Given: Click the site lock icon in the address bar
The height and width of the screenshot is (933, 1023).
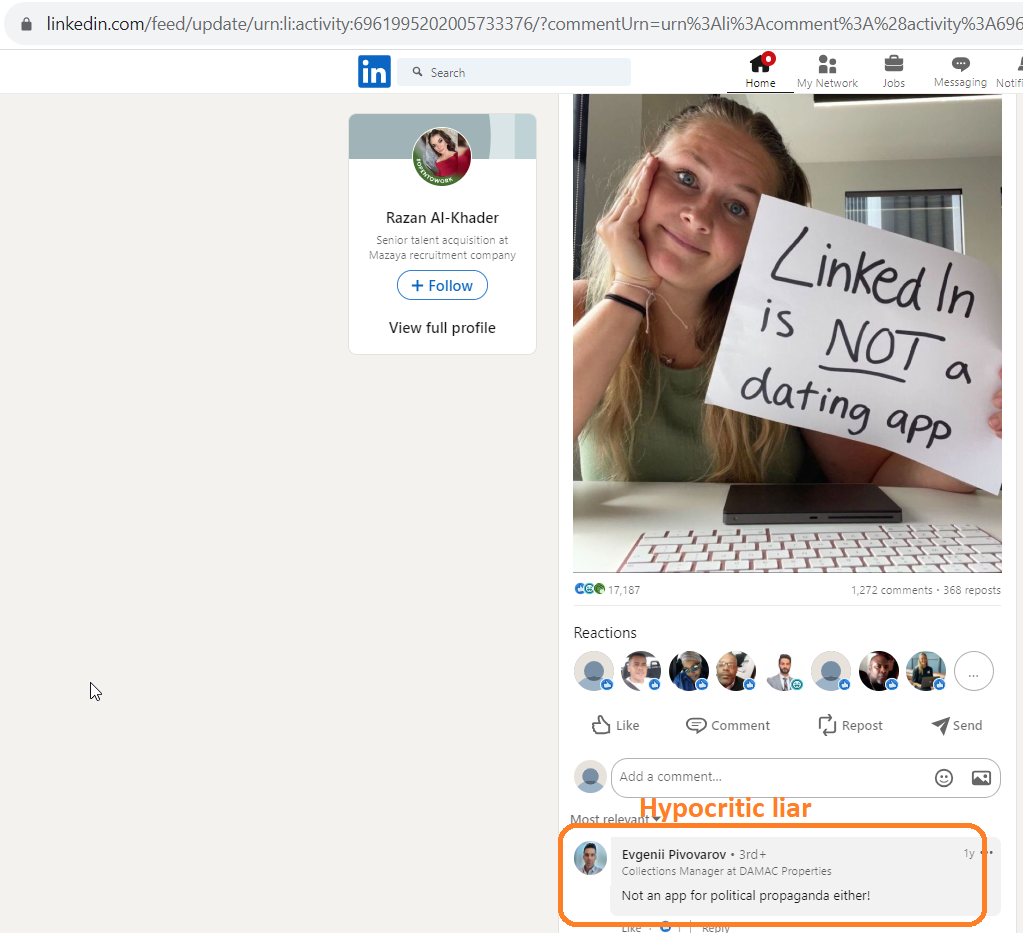Looking at the screenshot, I should tap(26, 24).
